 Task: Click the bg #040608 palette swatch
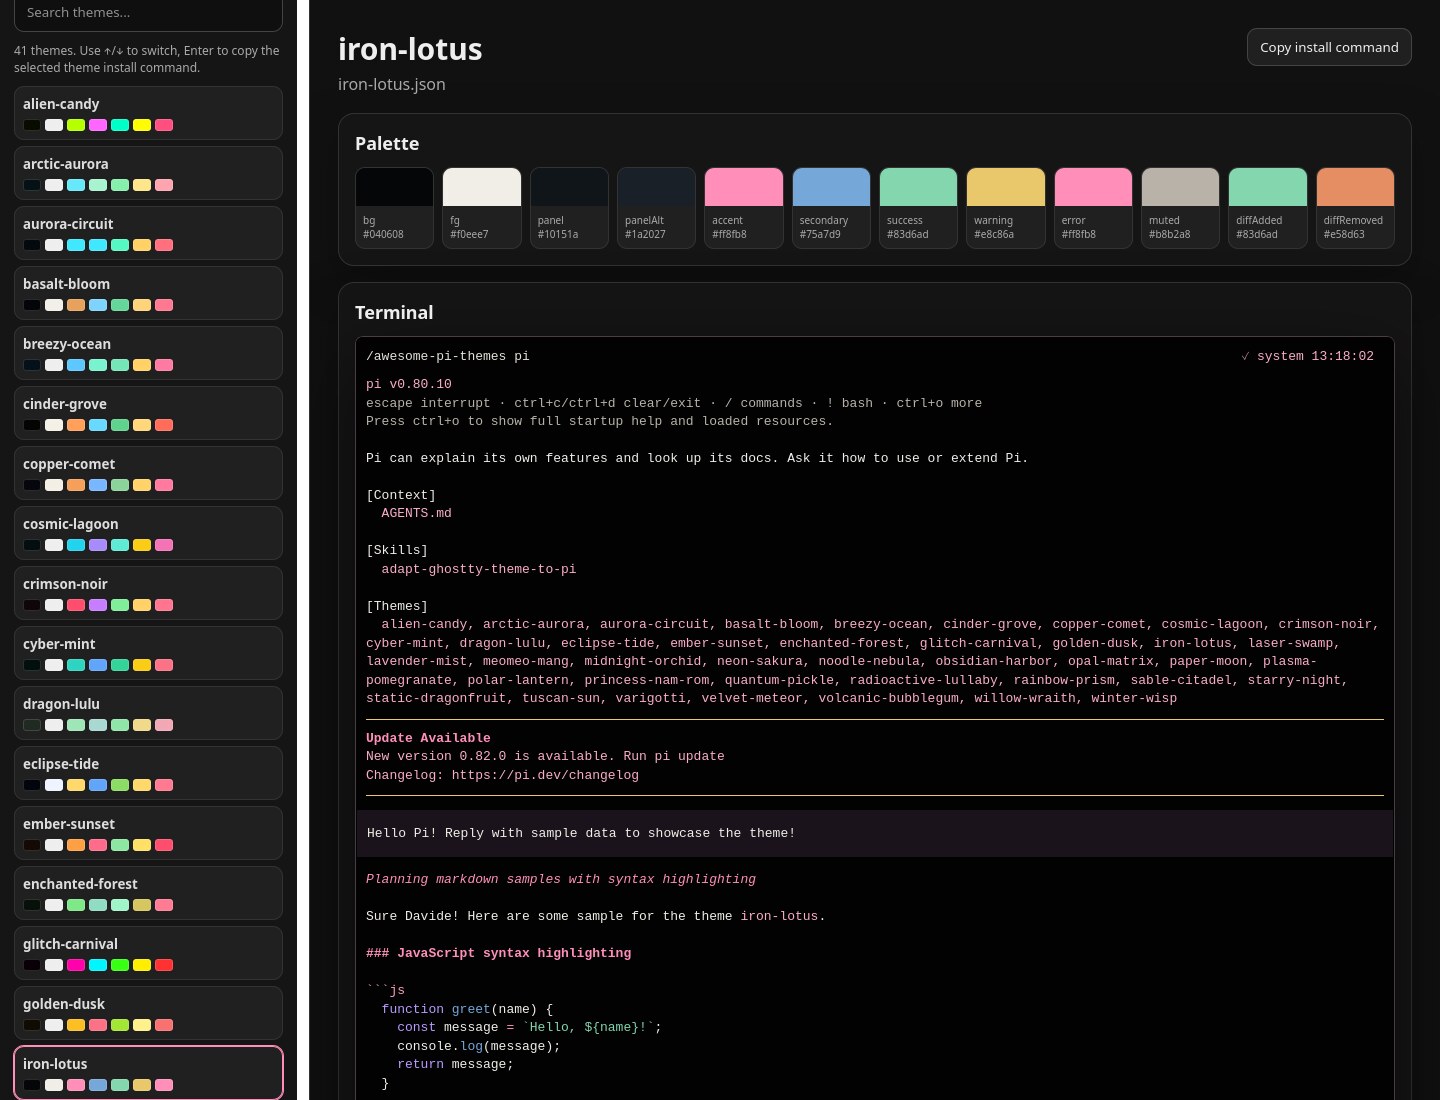click(x=394, y=208)
